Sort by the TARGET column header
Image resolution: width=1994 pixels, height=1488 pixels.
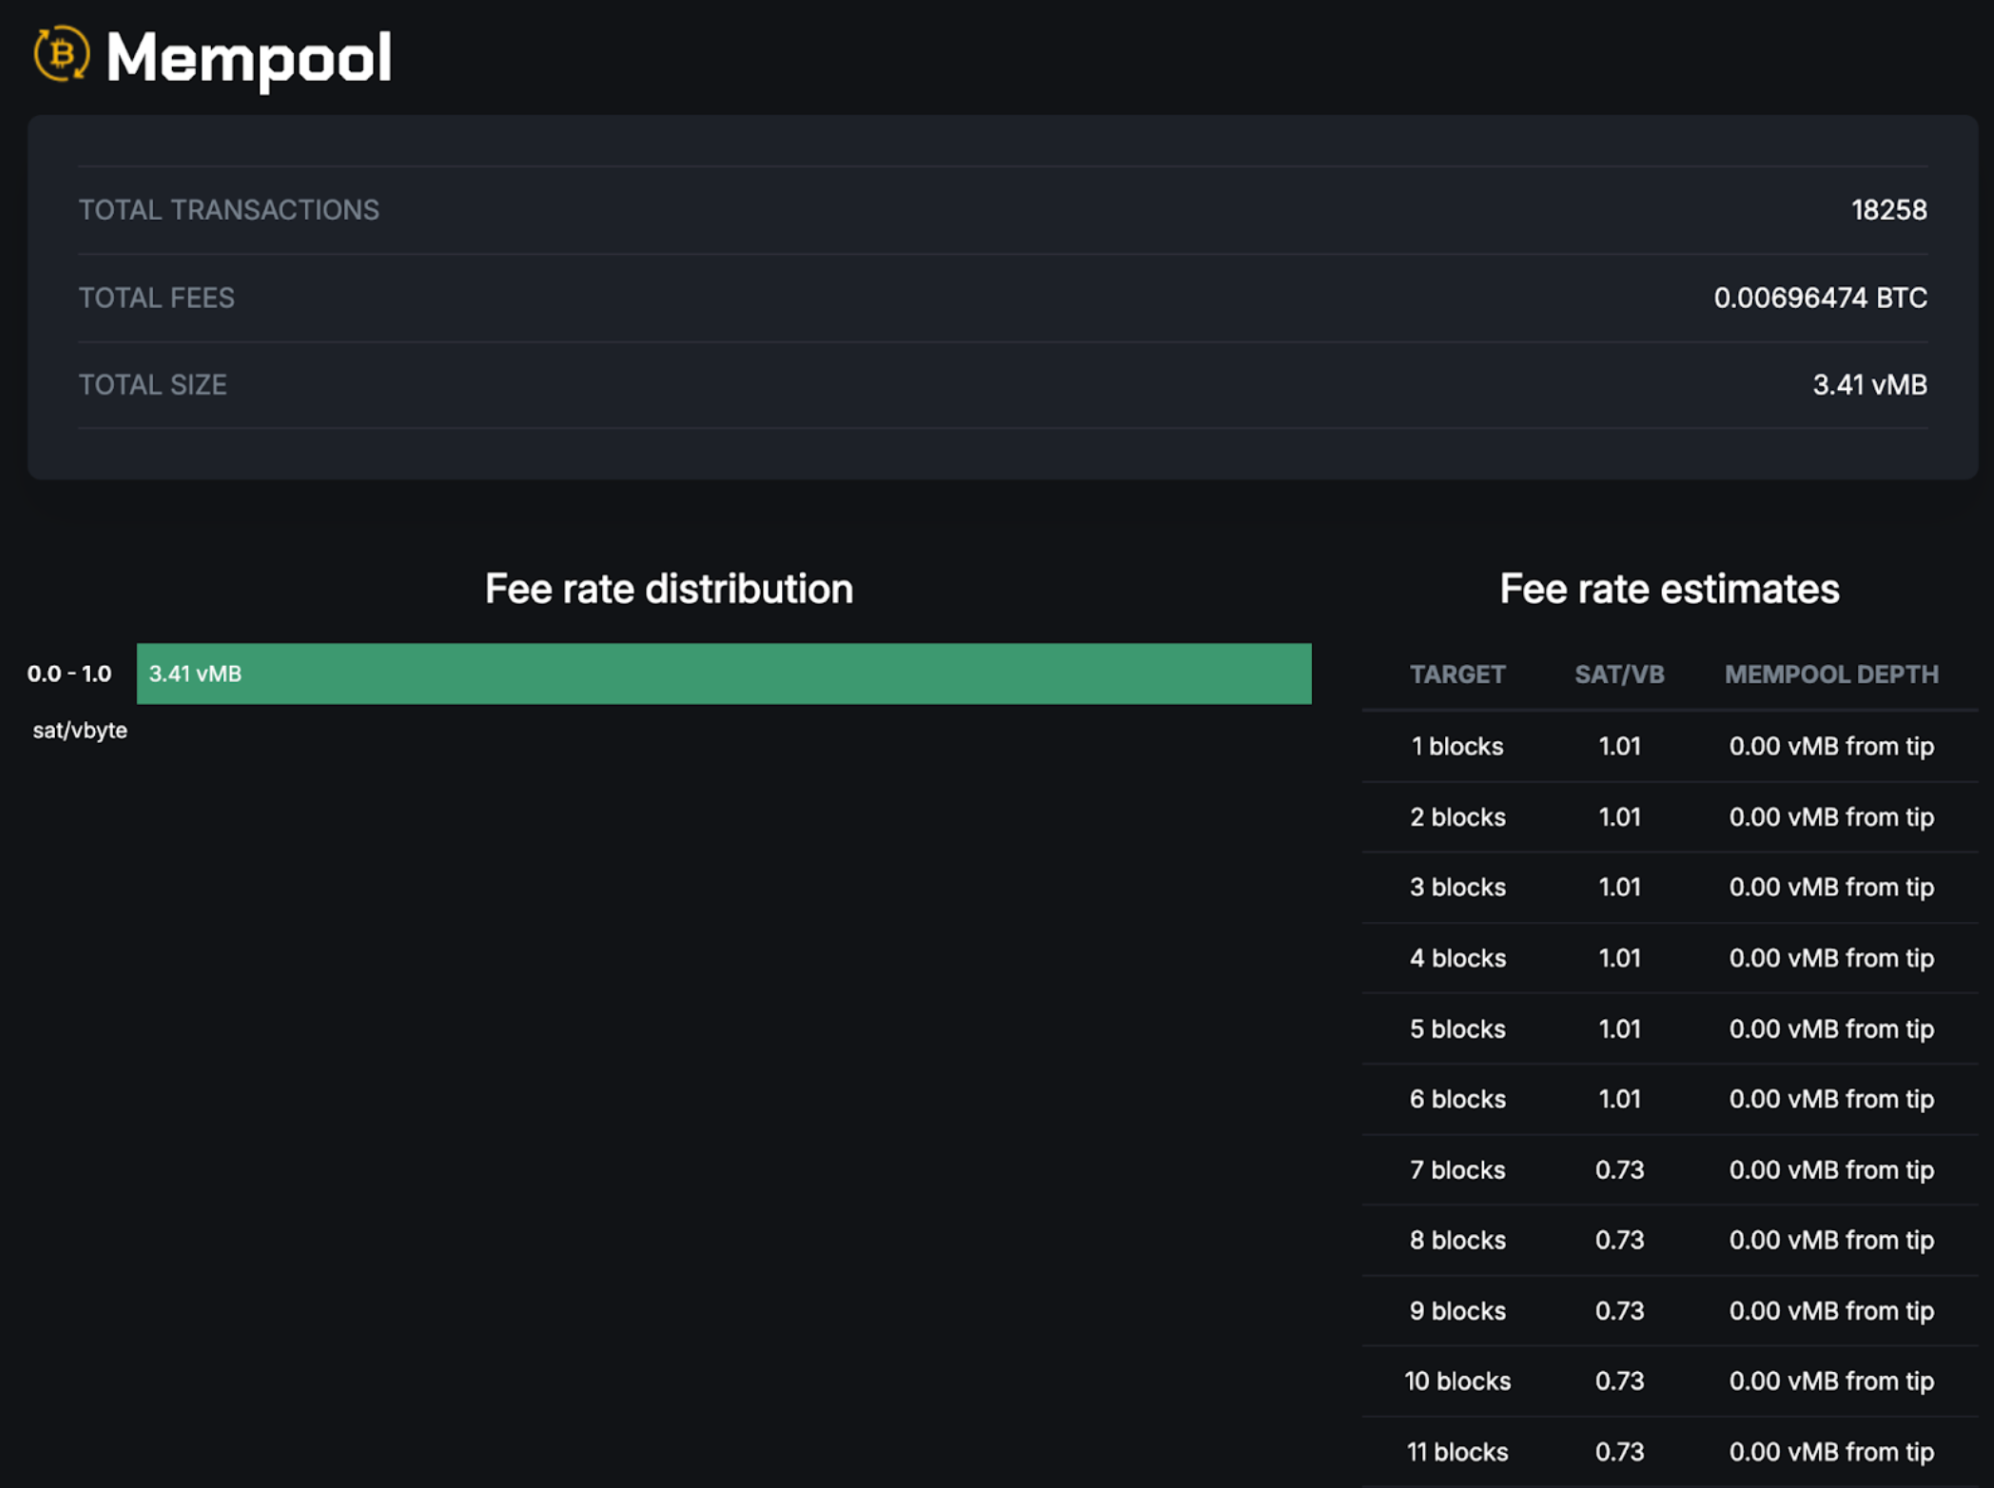click(1457, 674)
